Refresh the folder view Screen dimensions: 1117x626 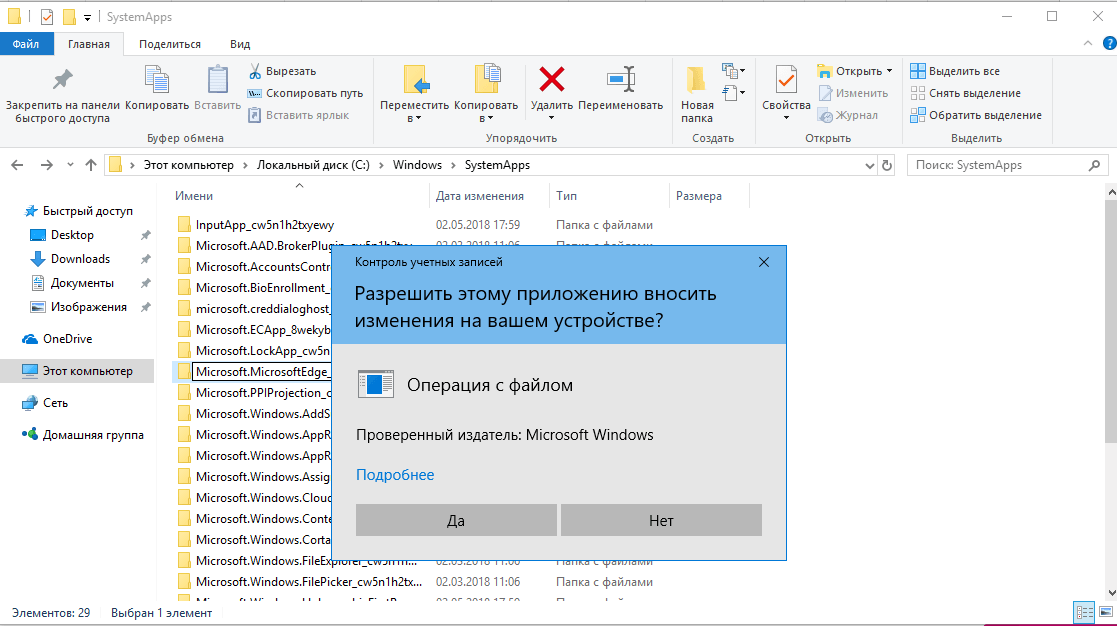pos(887,166)
